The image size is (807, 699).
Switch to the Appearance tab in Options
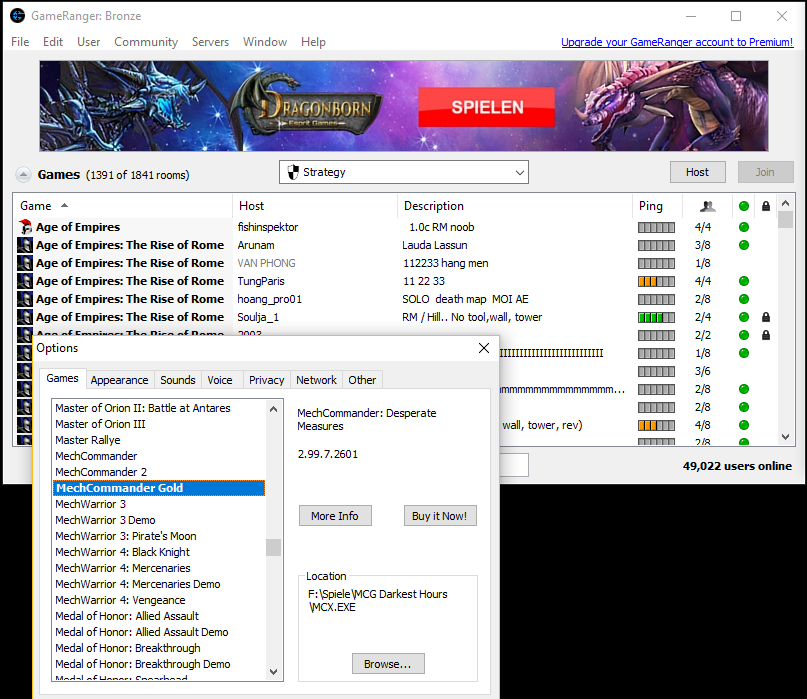click(119, 380)
